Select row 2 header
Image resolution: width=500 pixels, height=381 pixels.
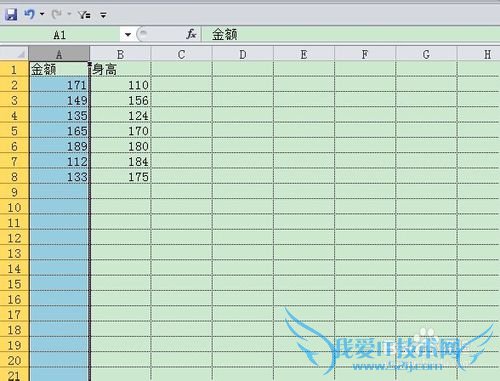click(x=14, y=85)
